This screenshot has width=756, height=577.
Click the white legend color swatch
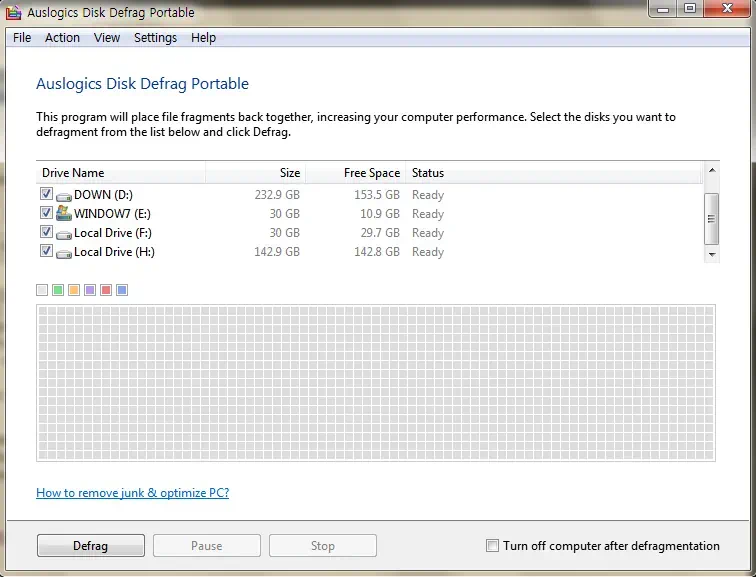42,290
